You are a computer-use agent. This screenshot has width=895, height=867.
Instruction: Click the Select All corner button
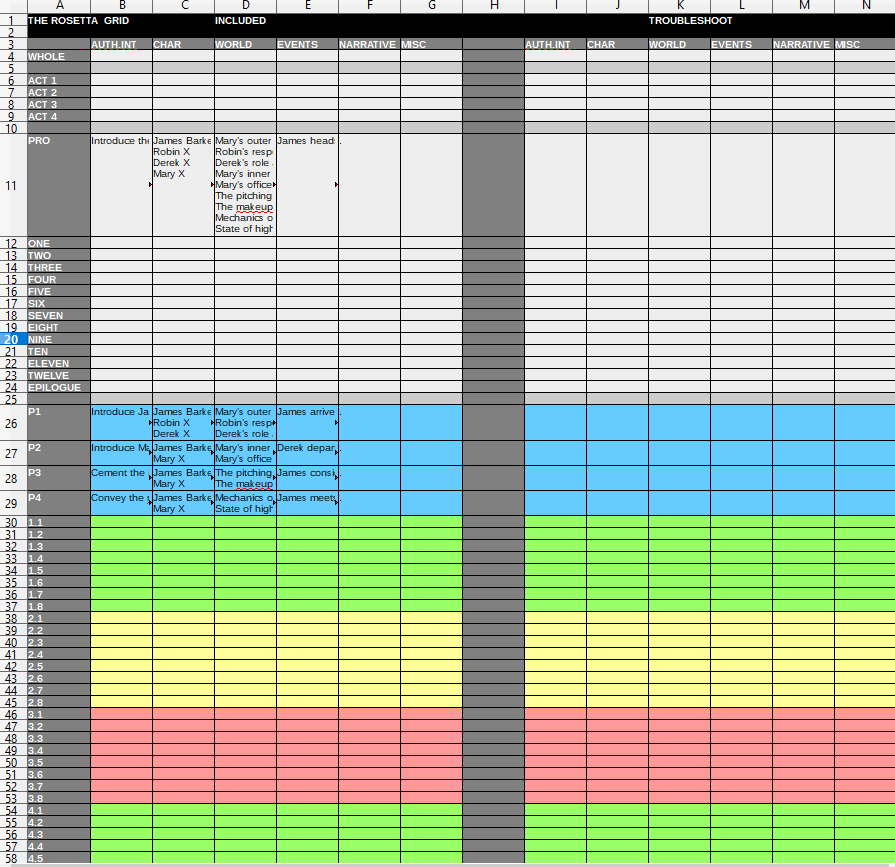point(11,7)
